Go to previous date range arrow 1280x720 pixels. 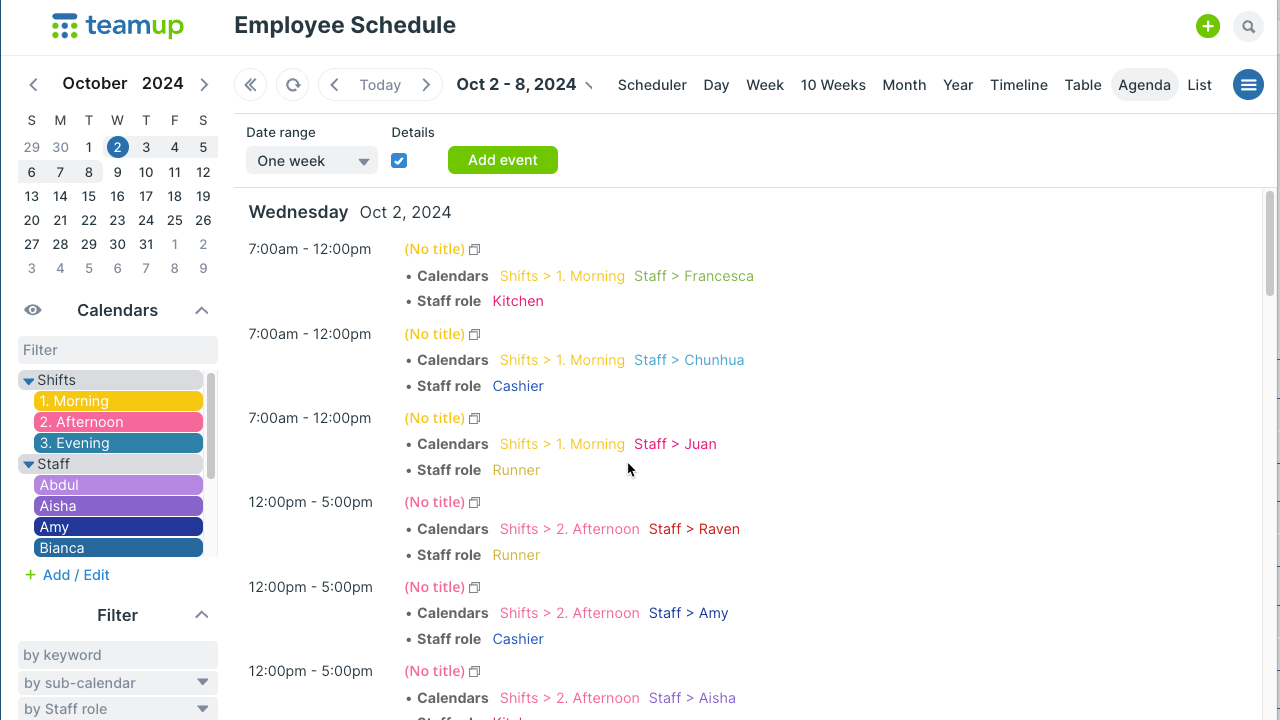[x=335, y=85]
